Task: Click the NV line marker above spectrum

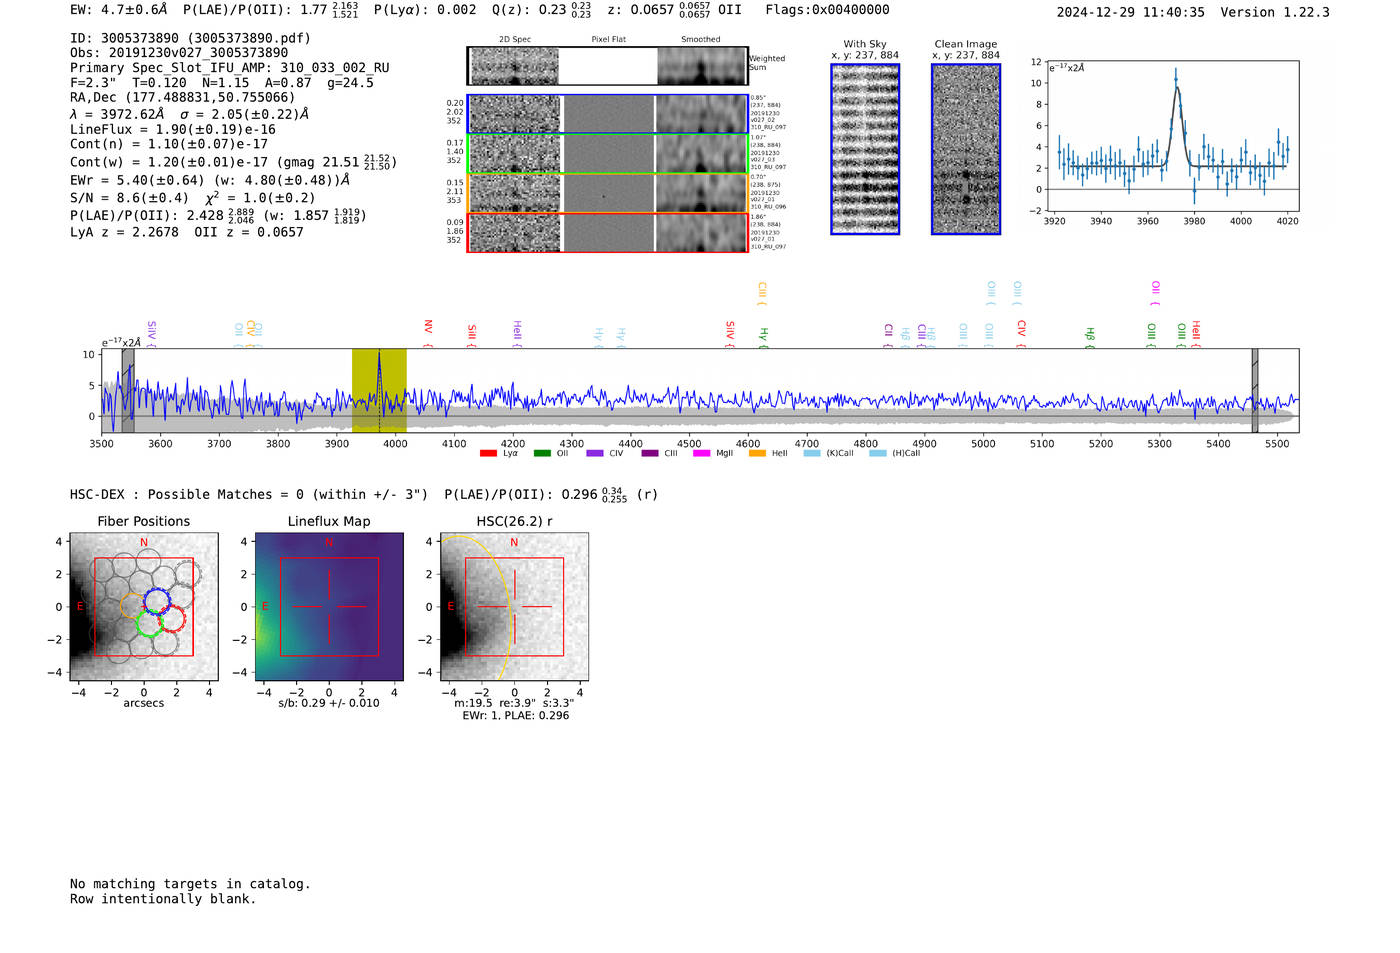Action: [428, 328]
